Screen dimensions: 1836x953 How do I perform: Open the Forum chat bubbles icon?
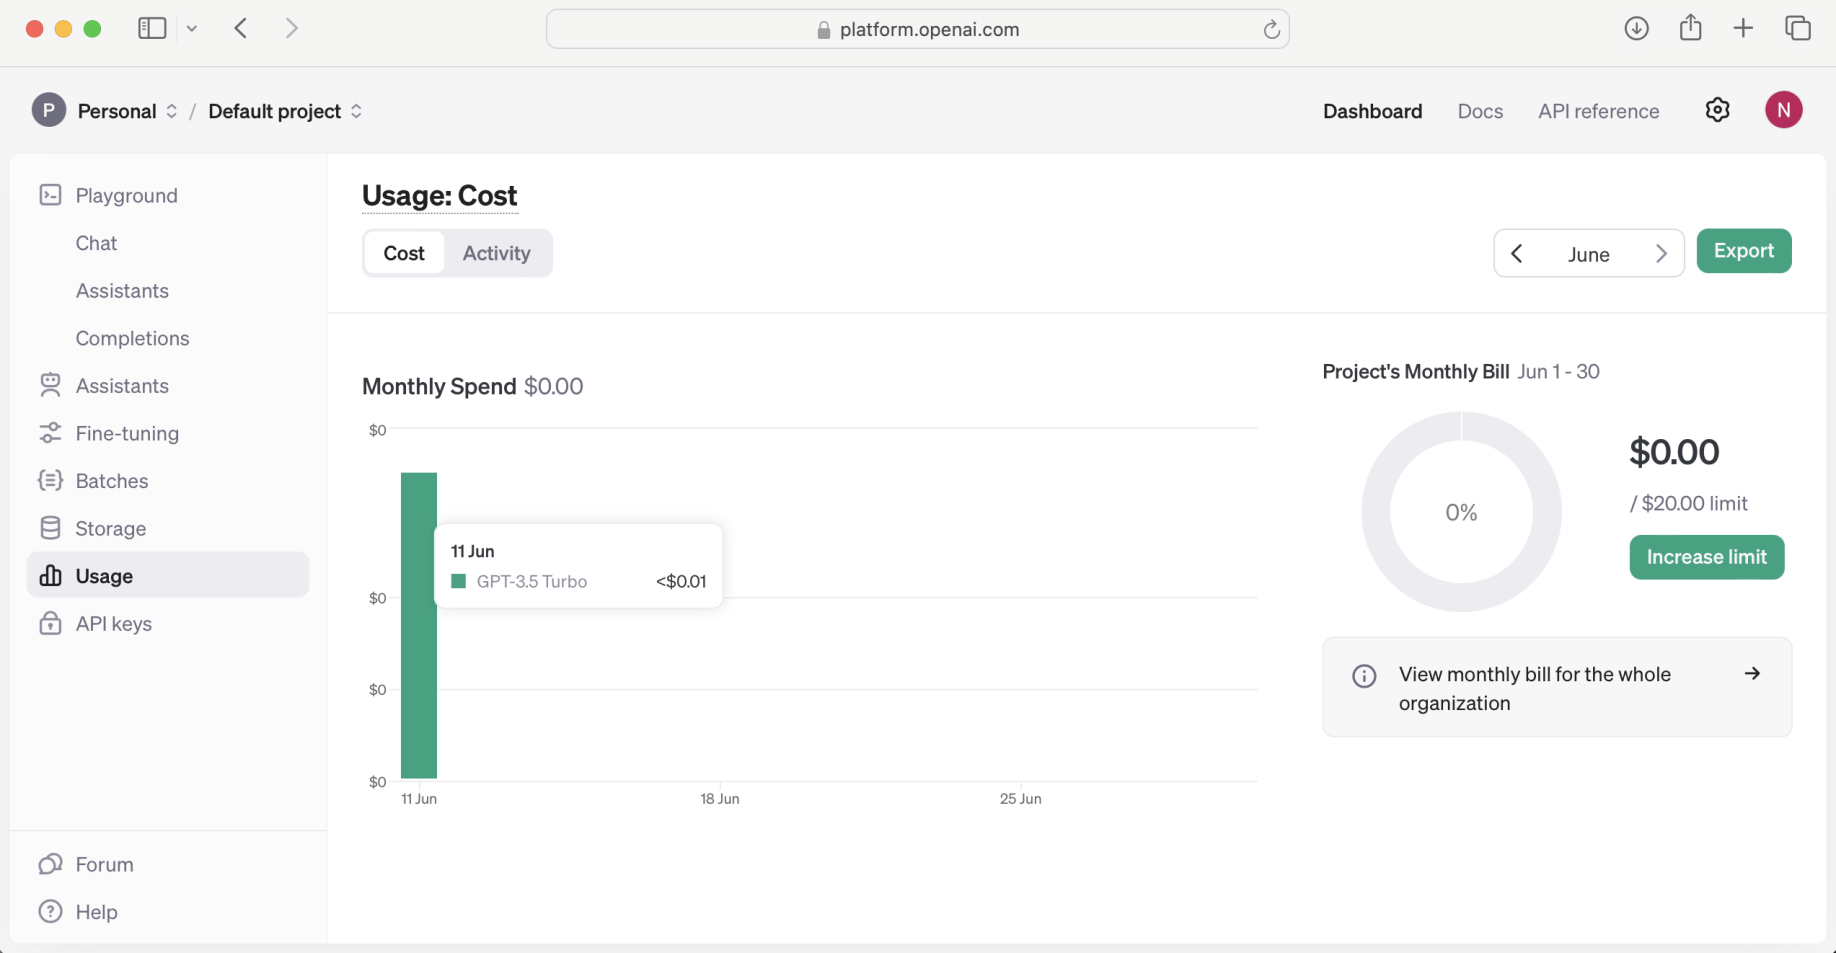point(50,864)
